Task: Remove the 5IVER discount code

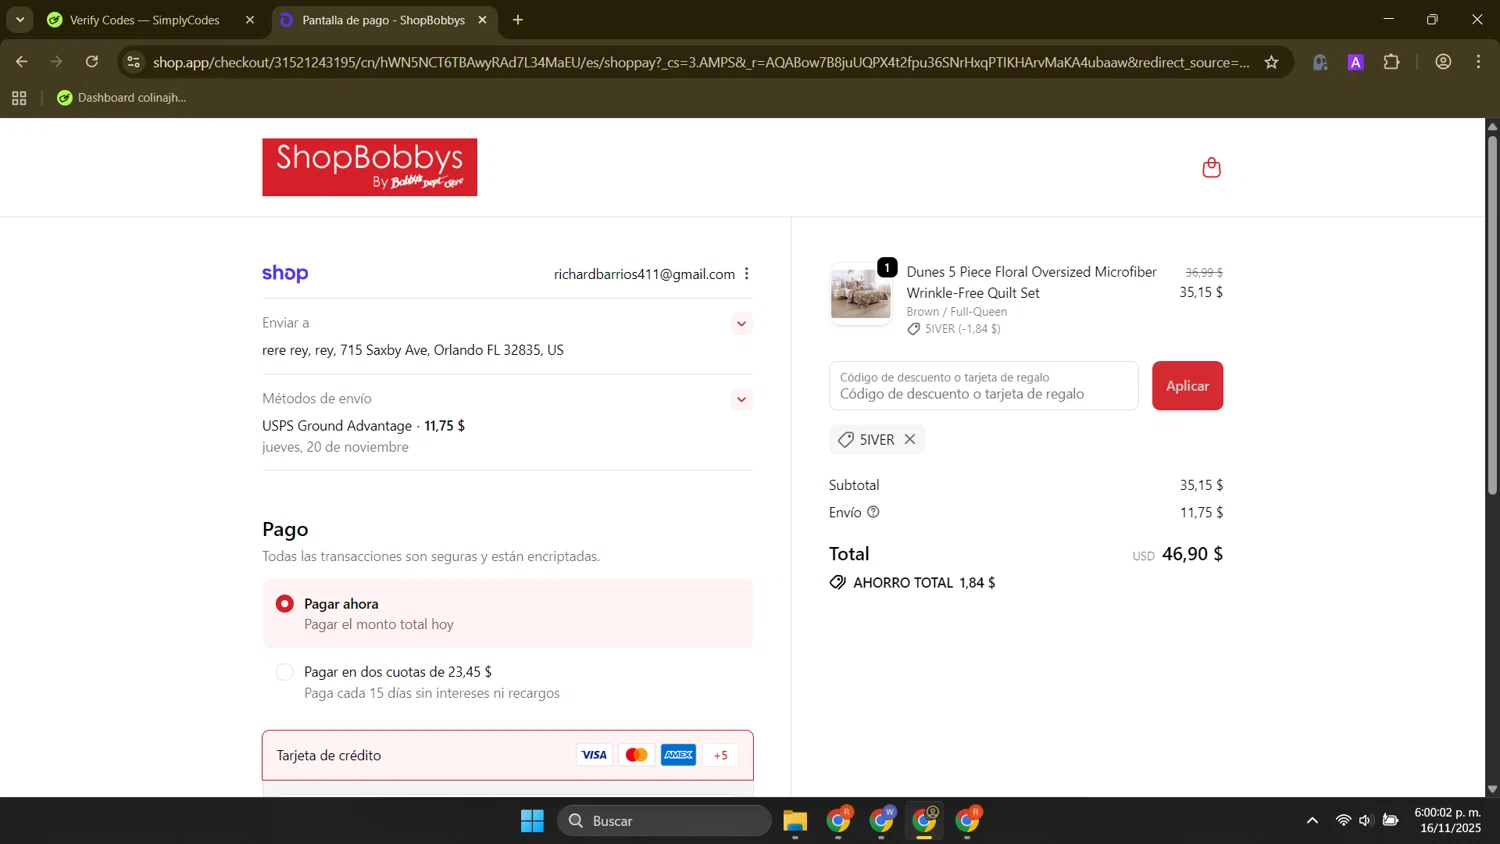Action: 910,439
